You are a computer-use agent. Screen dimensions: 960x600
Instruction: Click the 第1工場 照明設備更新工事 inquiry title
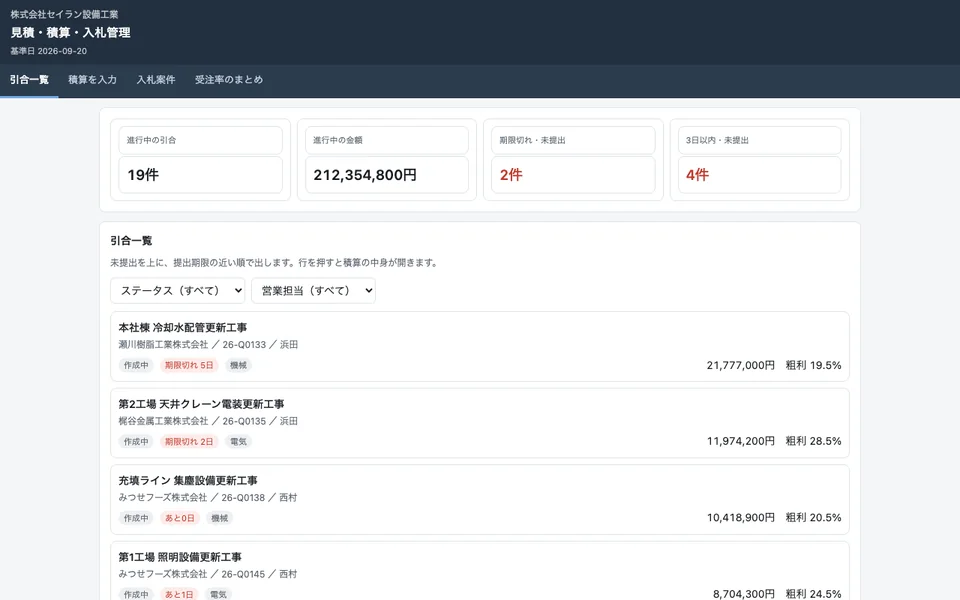click(x=180, y=557)
